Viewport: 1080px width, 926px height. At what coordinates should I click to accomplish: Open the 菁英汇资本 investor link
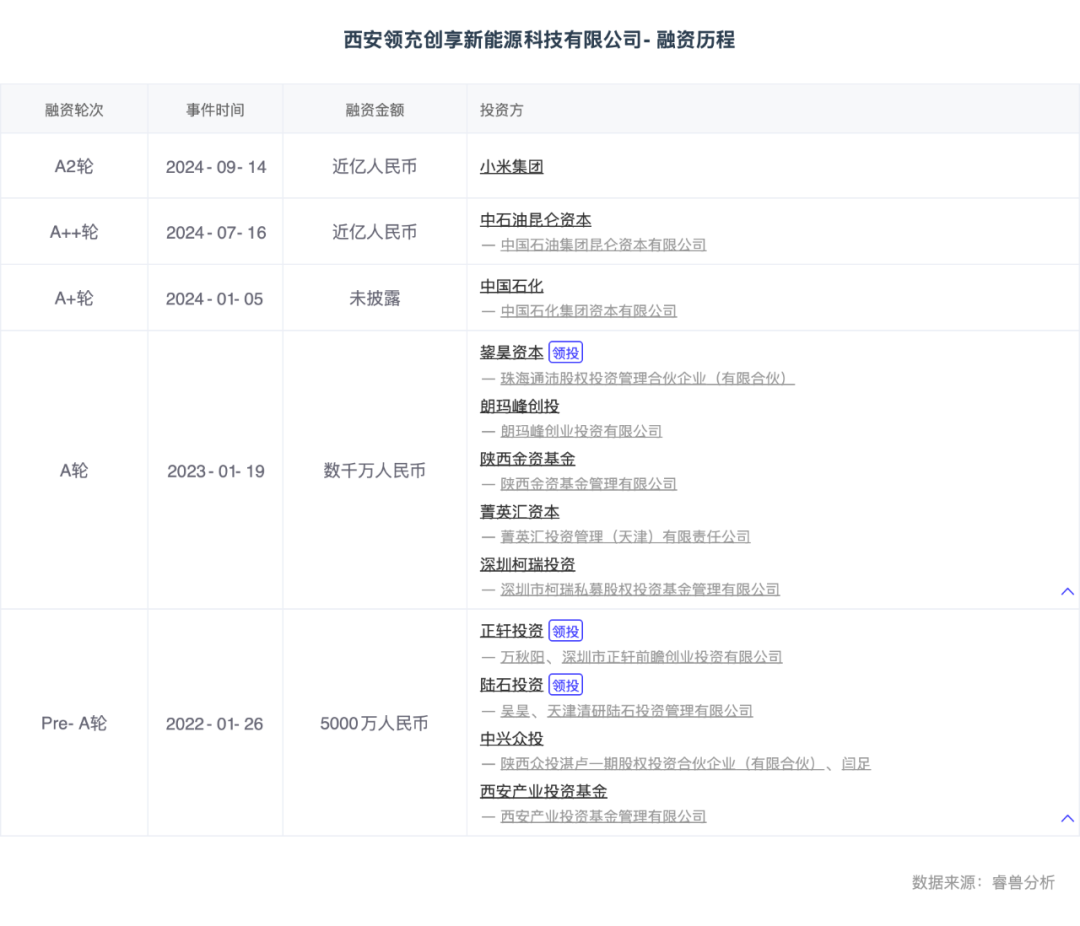520,512
